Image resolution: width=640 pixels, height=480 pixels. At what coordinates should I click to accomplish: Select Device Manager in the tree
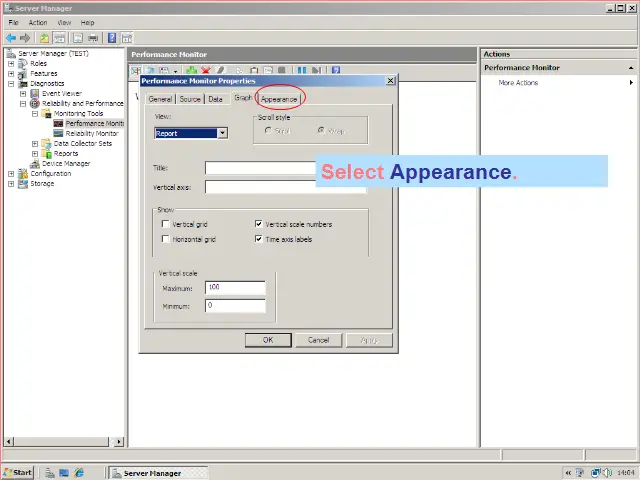tap(66, 163)
